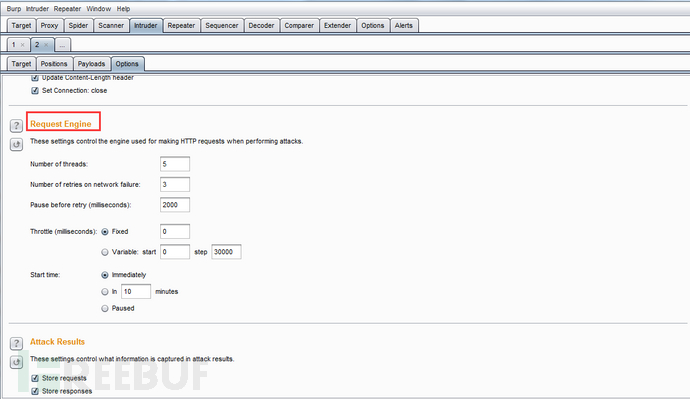Restore defaults for Attack Results section

pos(16,362)
